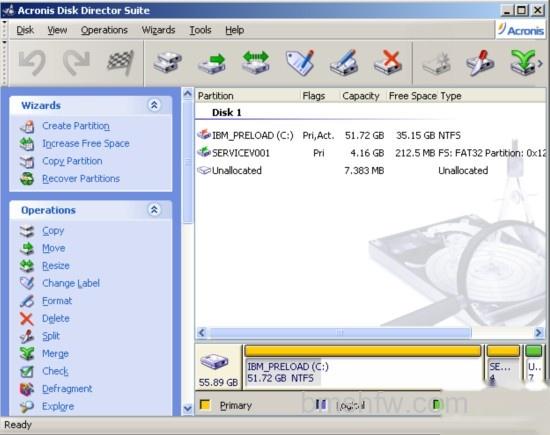Click the Commit checkered flag icon

120,62
